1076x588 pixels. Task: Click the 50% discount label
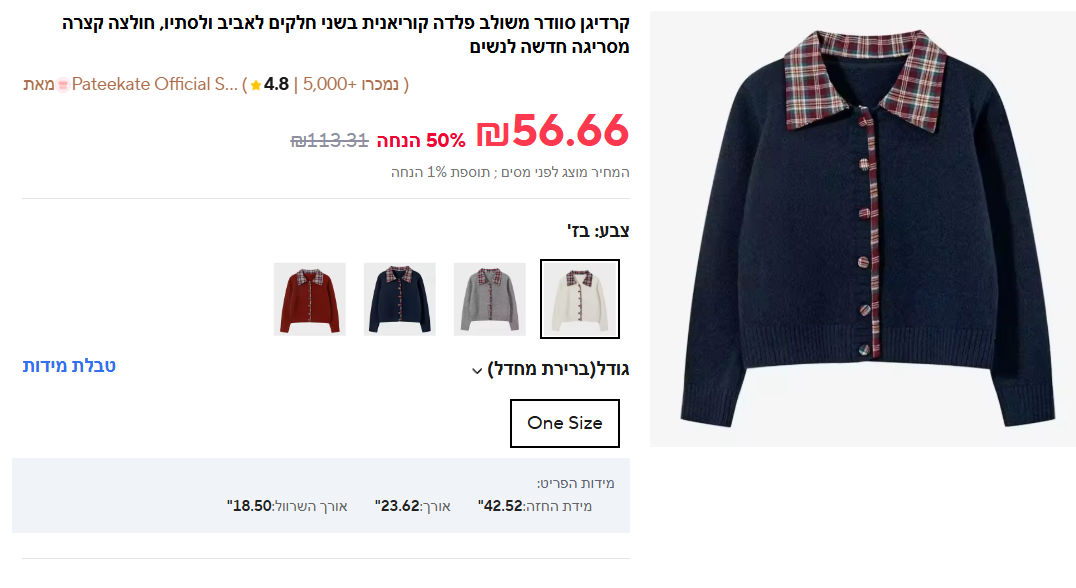click(421, 141)
